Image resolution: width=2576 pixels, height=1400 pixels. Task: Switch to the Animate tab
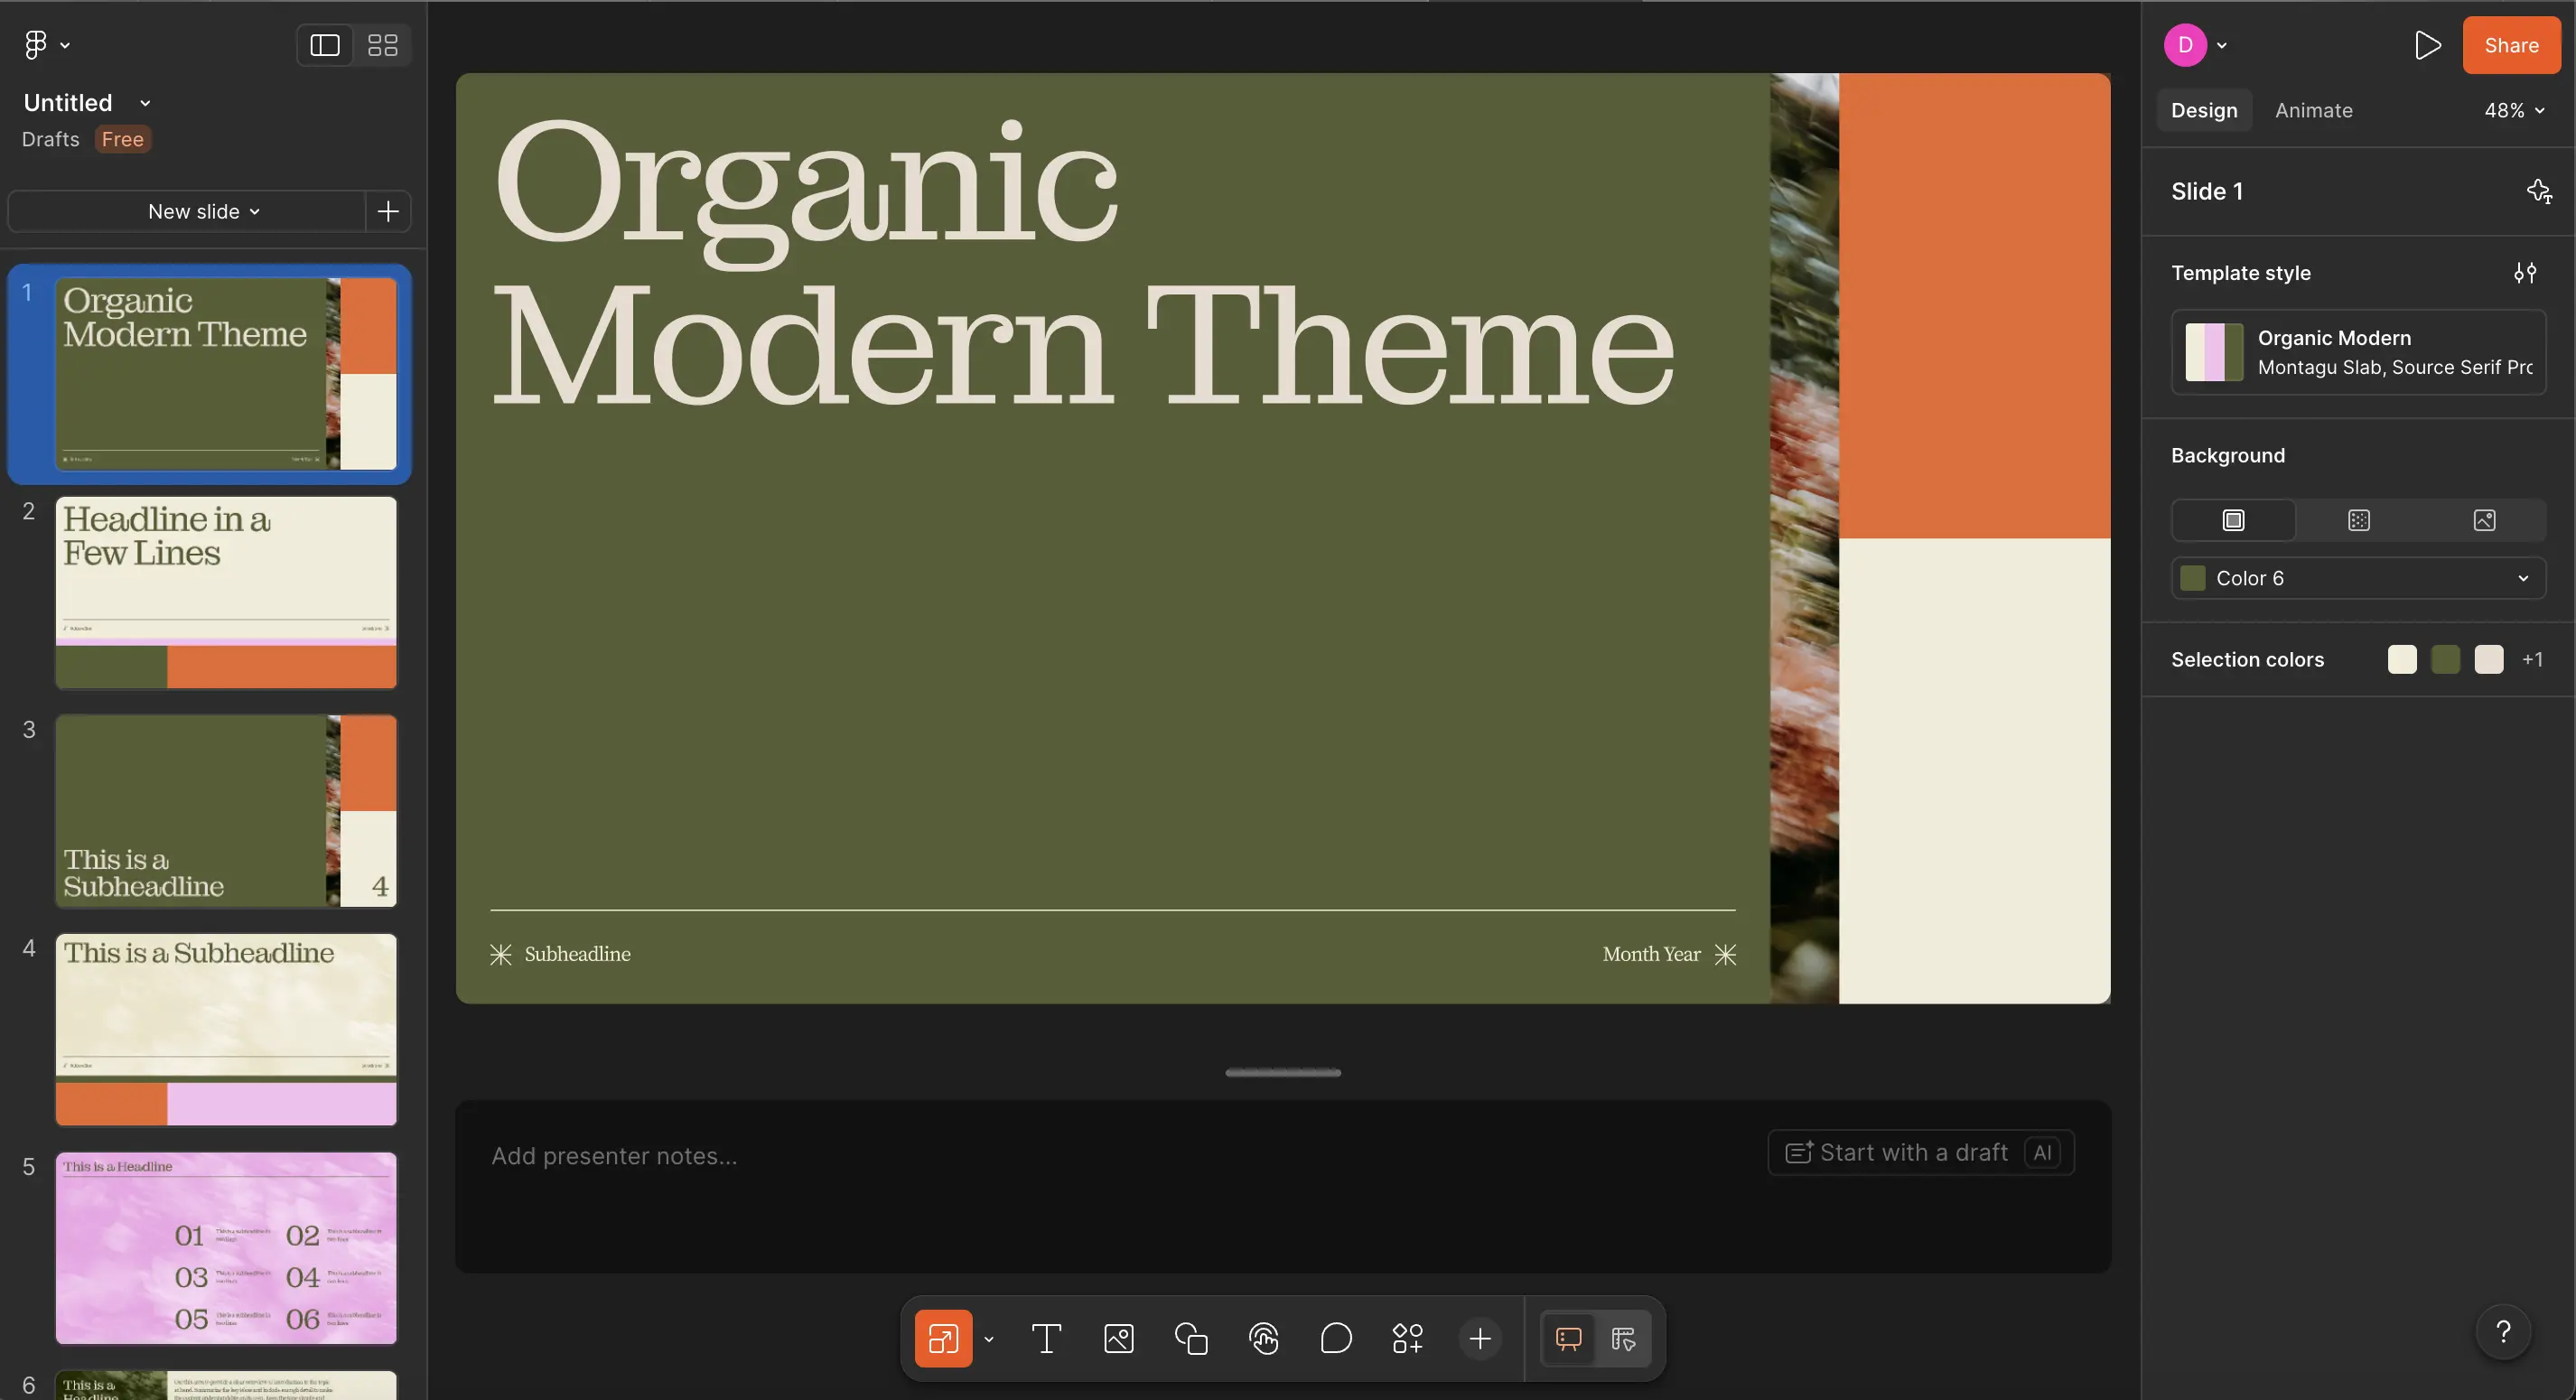[2313, 110]
